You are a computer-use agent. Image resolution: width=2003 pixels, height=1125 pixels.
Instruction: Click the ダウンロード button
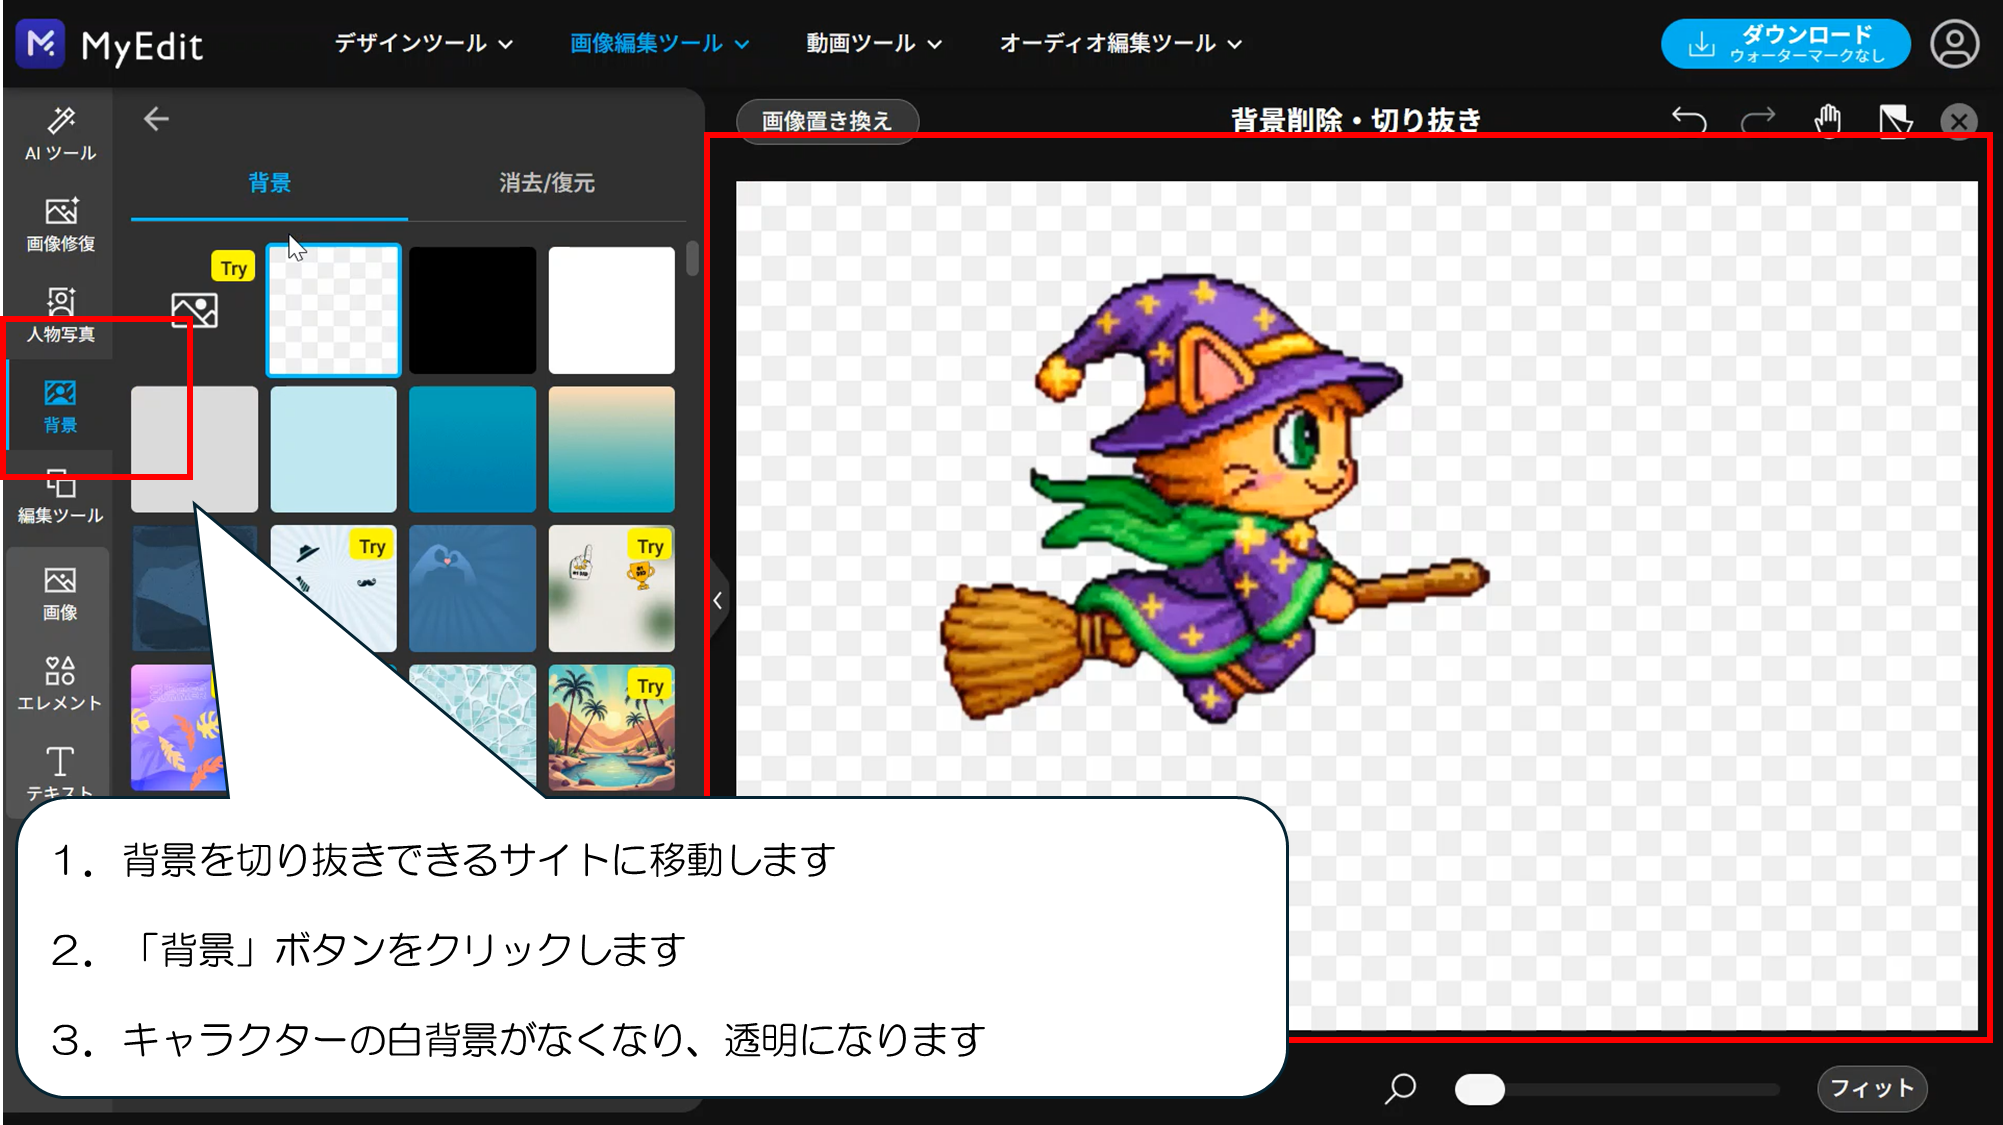coord(1786,44)
